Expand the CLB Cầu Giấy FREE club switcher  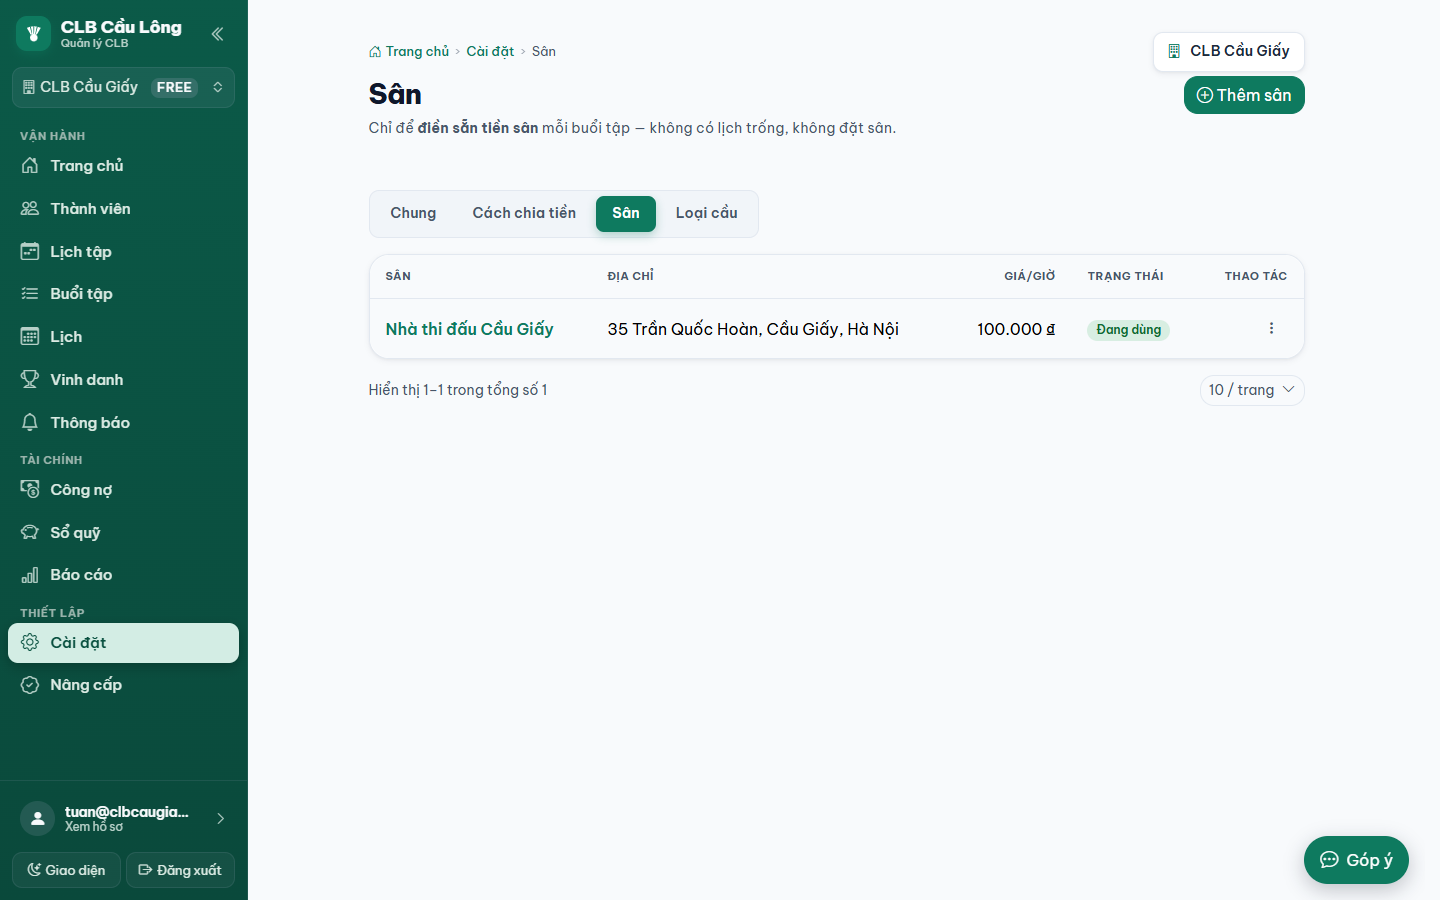pos(123,87)
